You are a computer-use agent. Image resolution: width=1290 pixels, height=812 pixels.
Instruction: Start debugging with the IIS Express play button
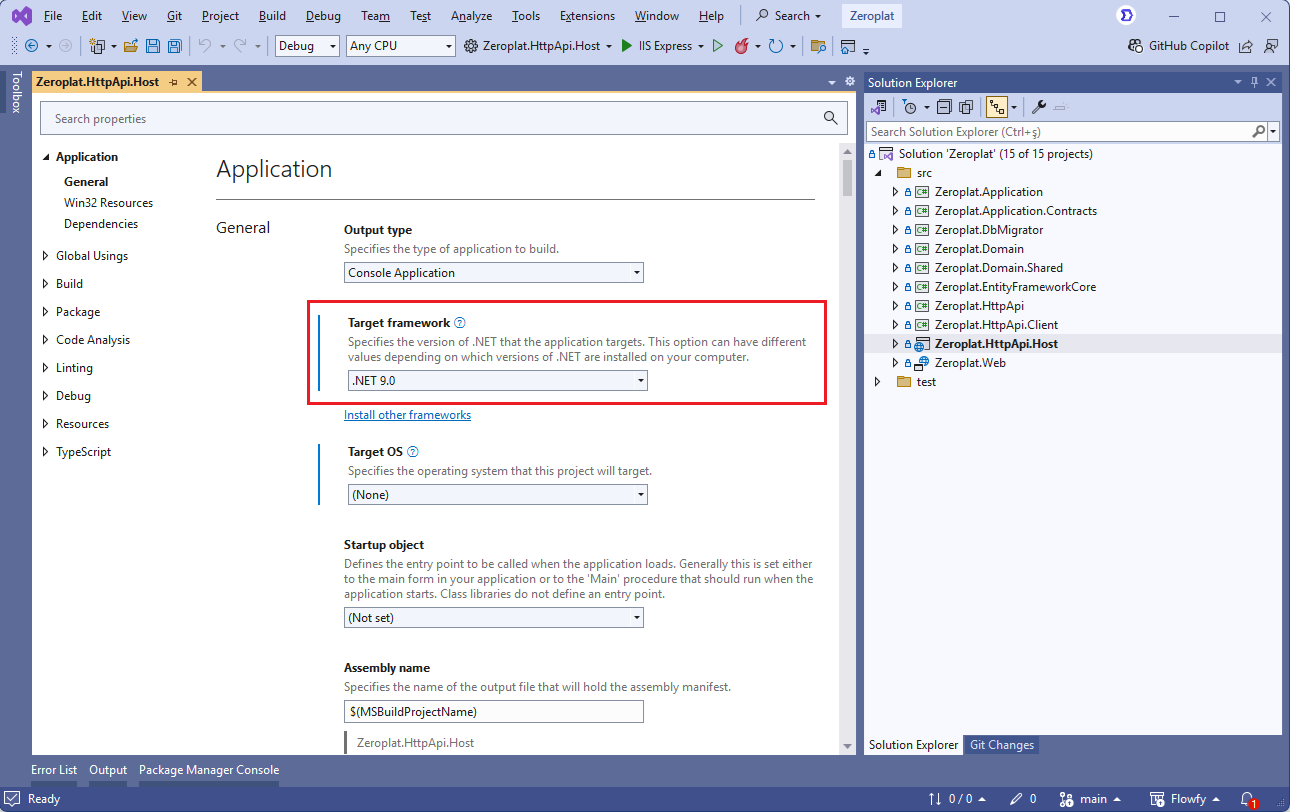[x=627, y=46]
